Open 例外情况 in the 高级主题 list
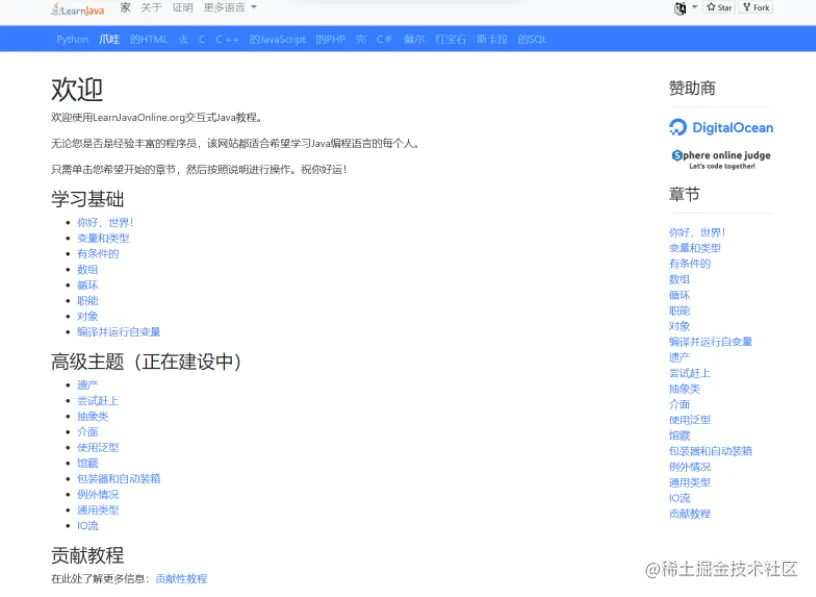The width and height of the screenshot is (816, 597). [x=98, y=494]
